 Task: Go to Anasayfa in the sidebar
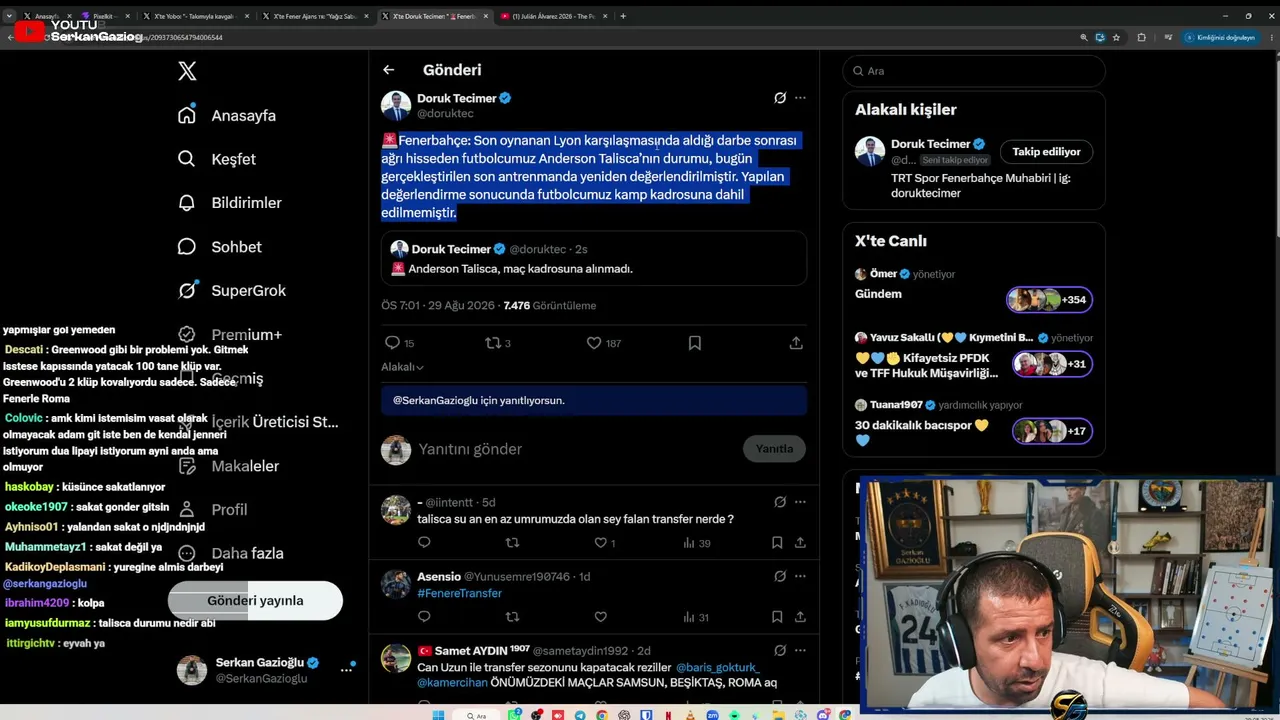click(x=226, y=115)
